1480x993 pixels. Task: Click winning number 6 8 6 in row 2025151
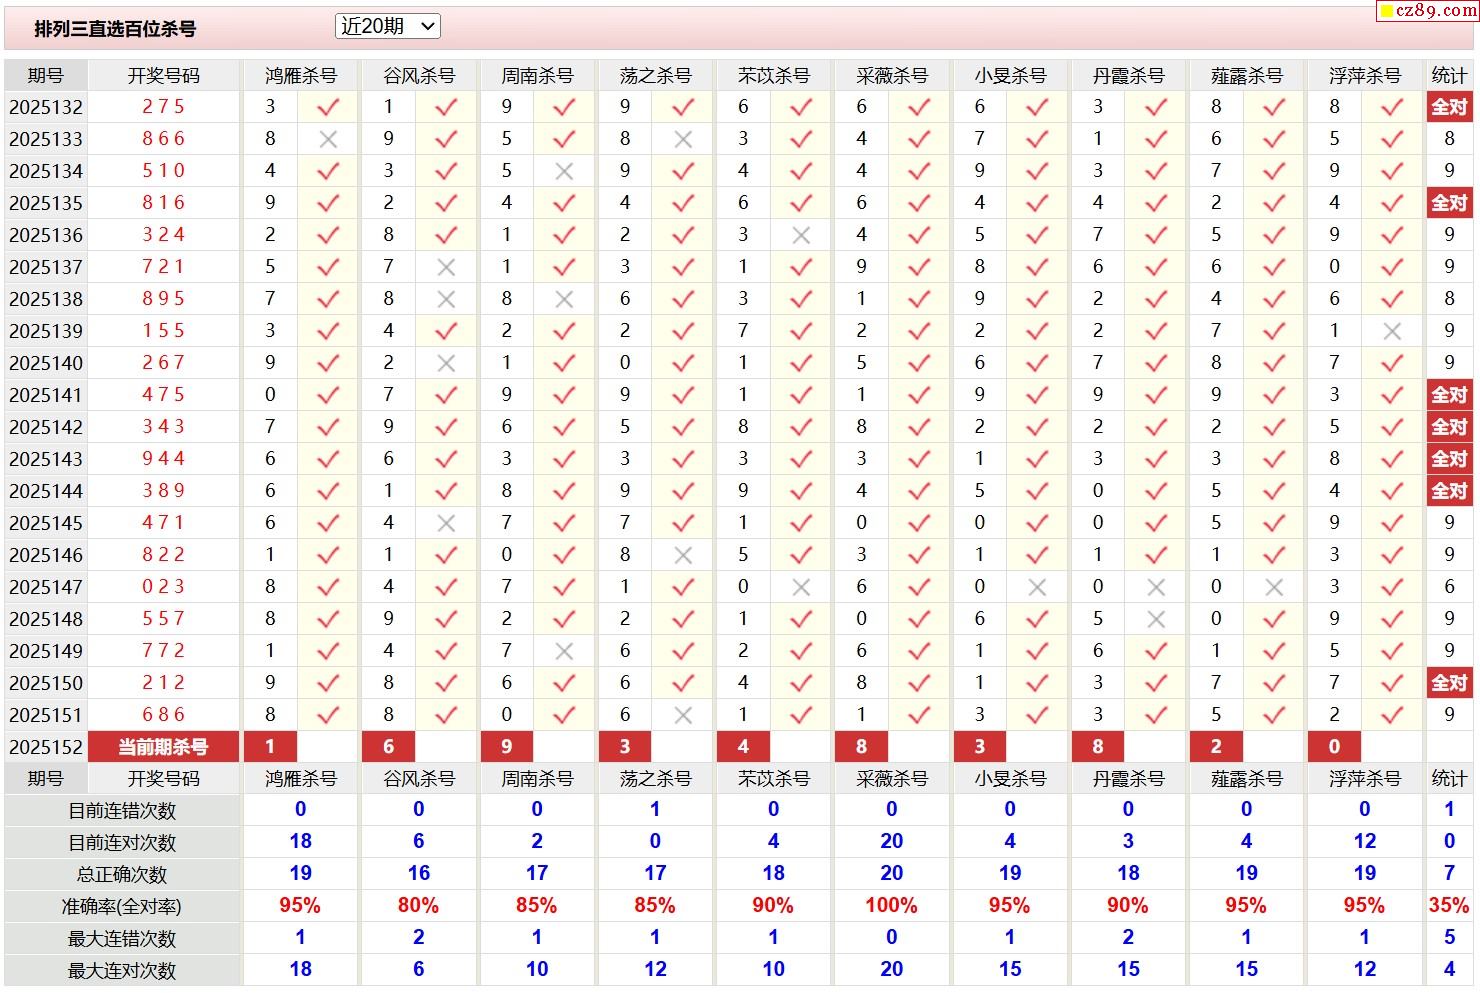[164, 715]
